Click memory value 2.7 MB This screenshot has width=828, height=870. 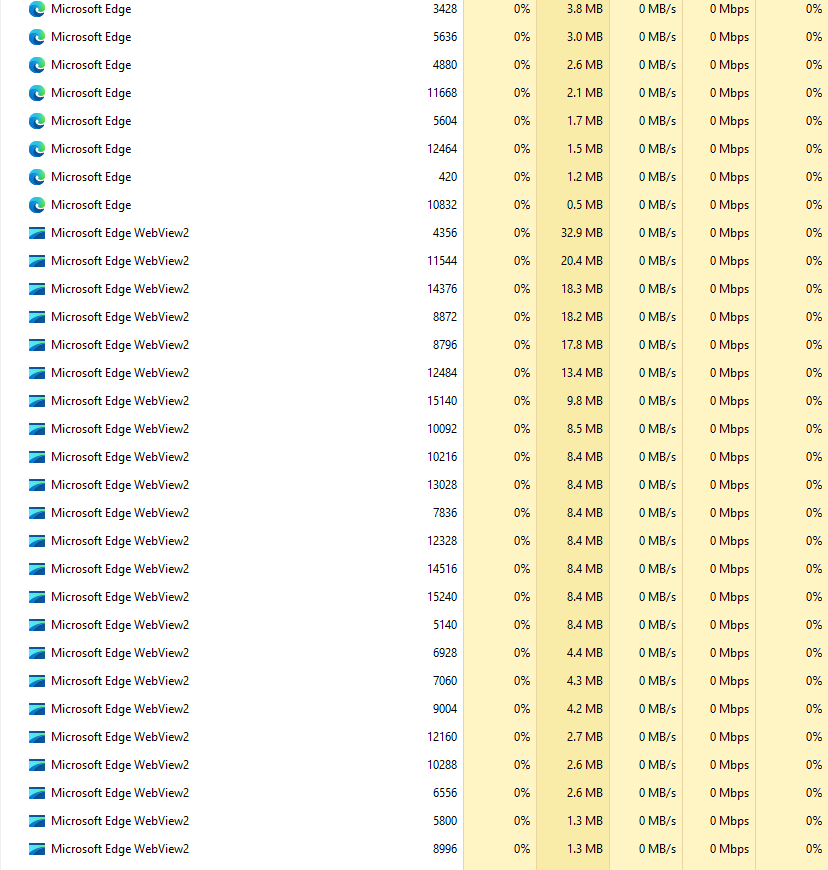pyautogui.click(x=584, y=737)
